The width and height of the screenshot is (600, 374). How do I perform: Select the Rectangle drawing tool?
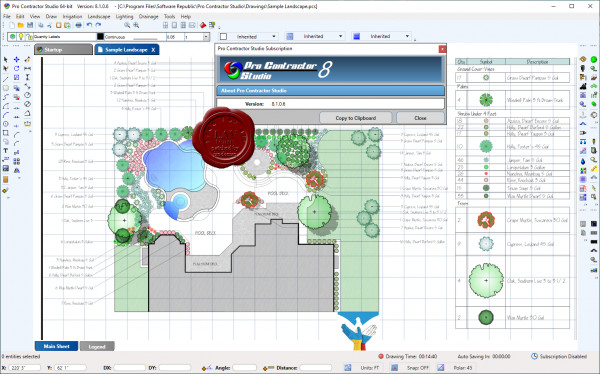coord(5,133)
